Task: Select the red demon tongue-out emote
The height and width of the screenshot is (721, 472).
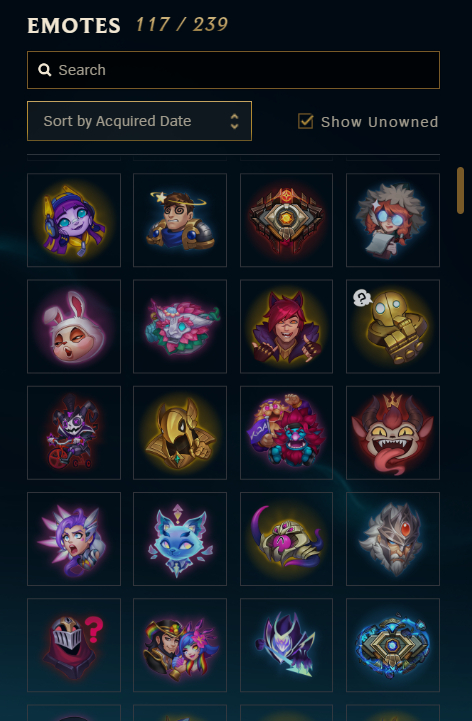Action: pyautogui.click(x=393, y=432)
